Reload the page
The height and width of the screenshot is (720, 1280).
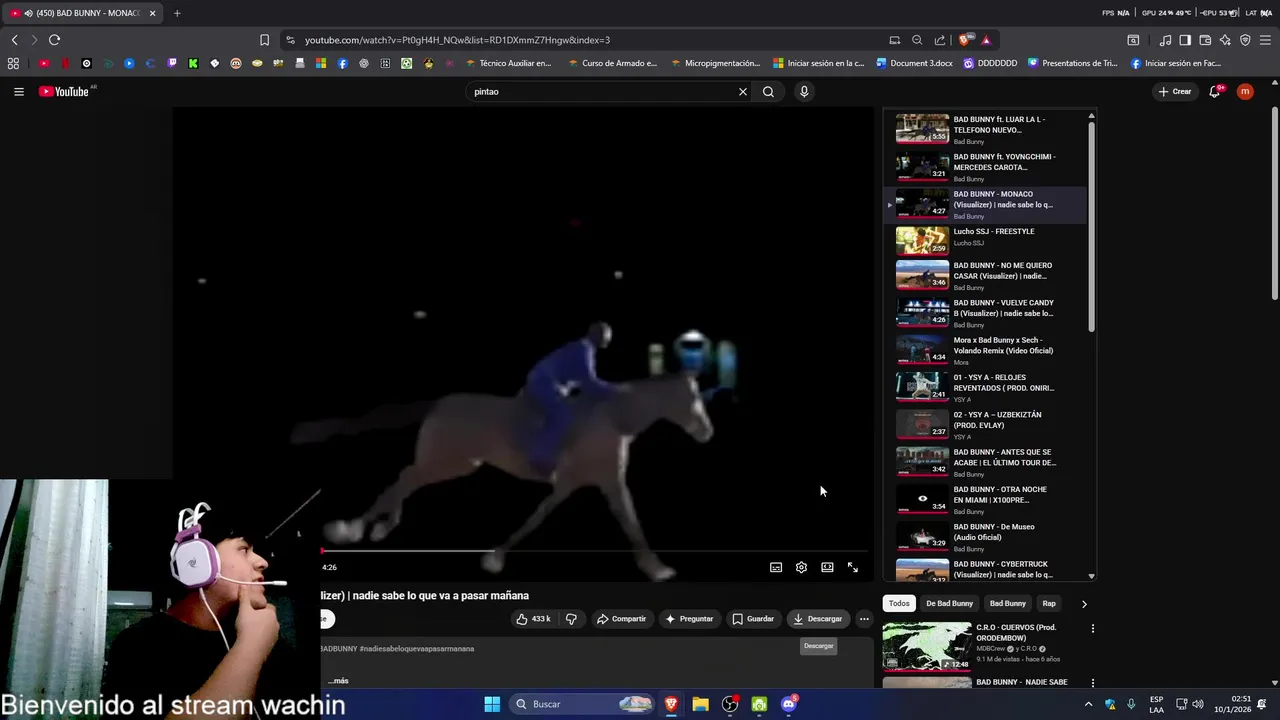[54, 40]
